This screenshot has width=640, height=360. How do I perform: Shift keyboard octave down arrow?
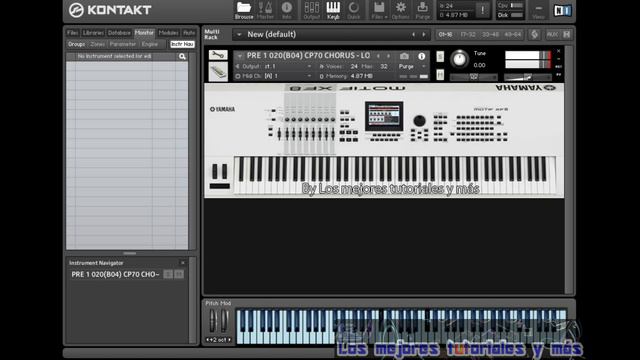coord(208,340)
